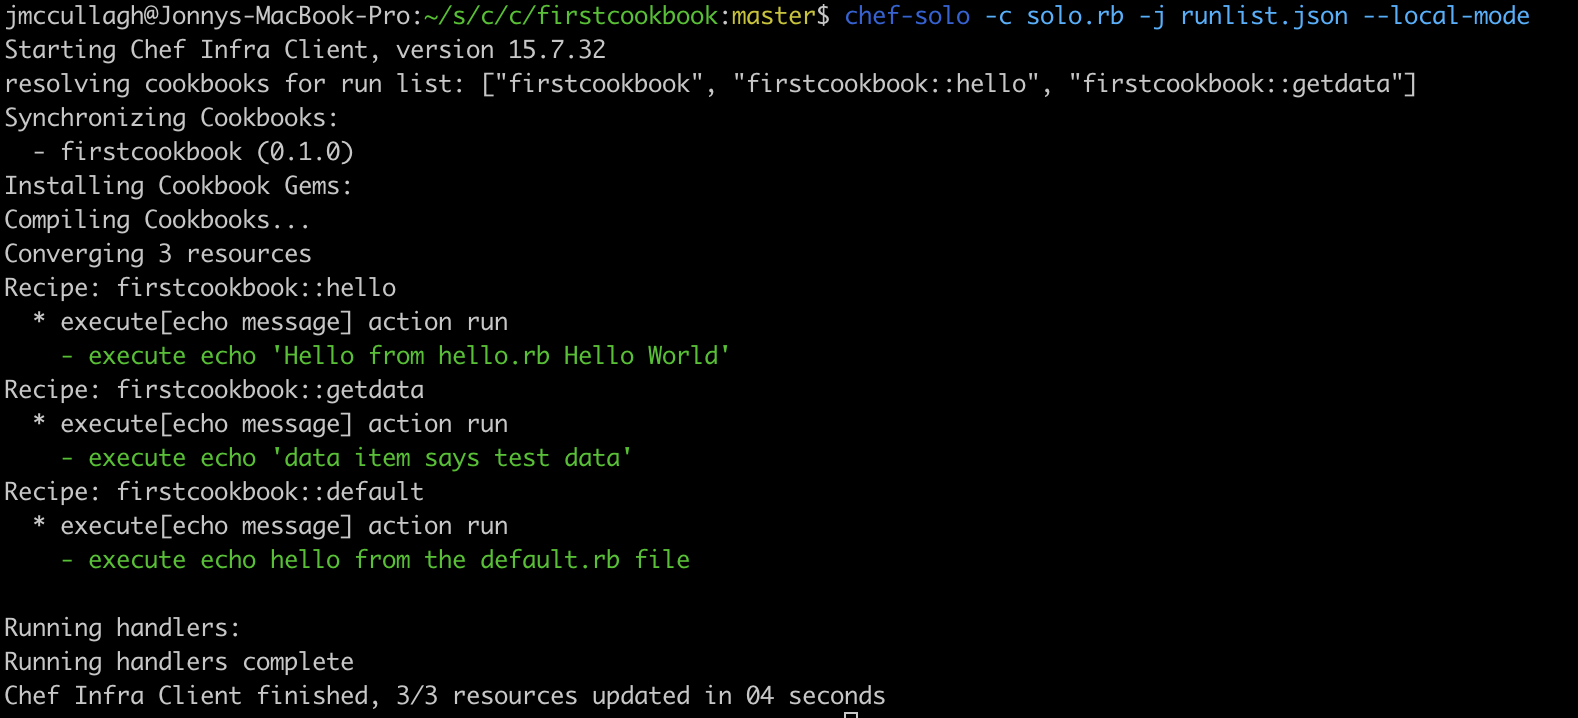
Task: Click green 'data item says test data' output
Action: tap(452, 458)
